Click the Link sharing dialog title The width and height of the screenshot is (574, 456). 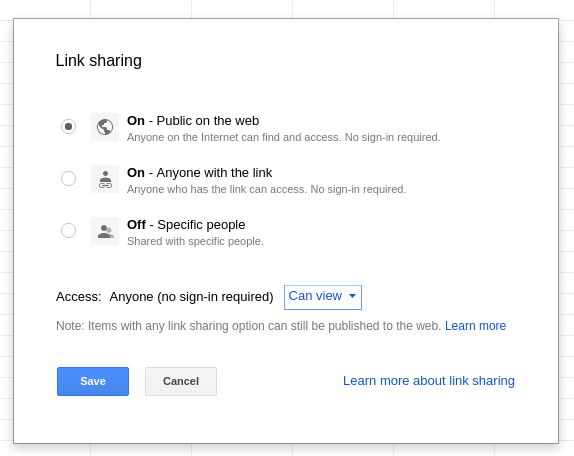click(x=98, y=60)
